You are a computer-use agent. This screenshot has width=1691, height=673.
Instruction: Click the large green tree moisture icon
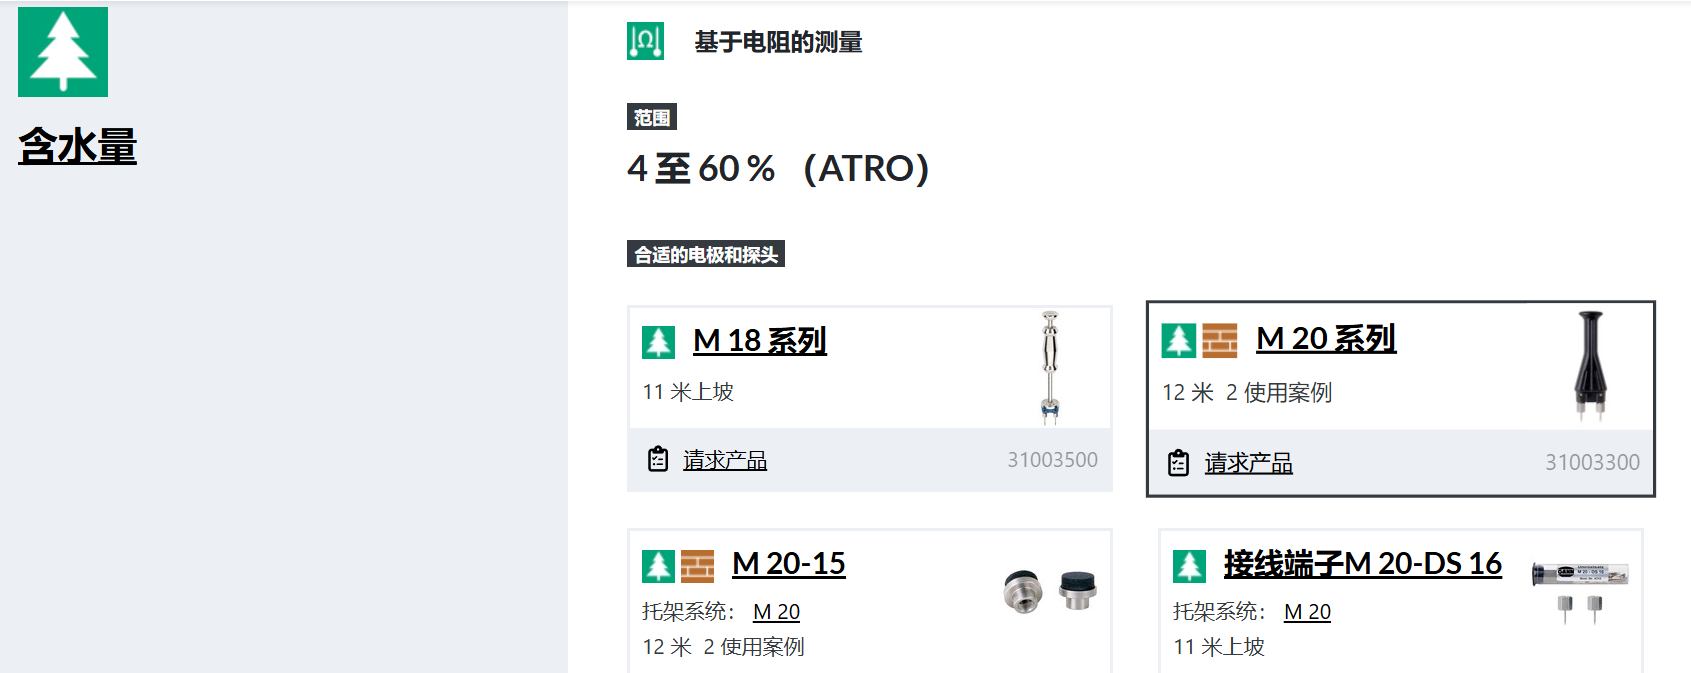click(x=63, y=52)
